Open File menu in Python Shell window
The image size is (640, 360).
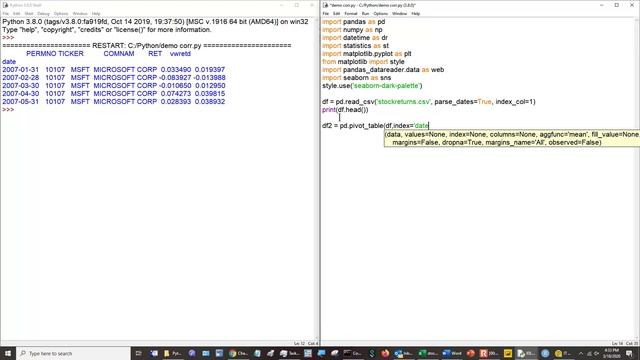point(5,13)
